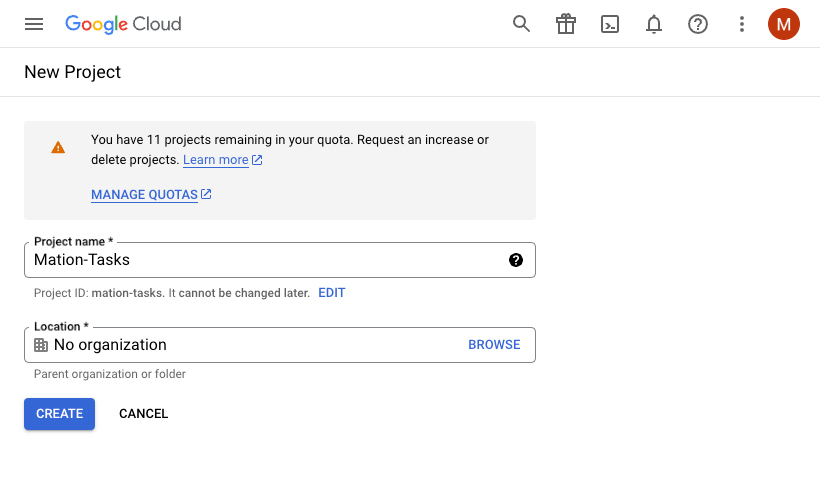Screen dimensions: 820x500
Task: Click the New Project heading
Action: point(73,72)
